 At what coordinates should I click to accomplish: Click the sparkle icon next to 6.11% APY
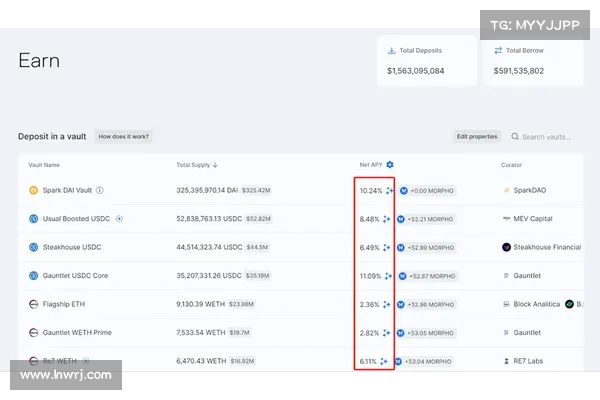click(384, 361)
